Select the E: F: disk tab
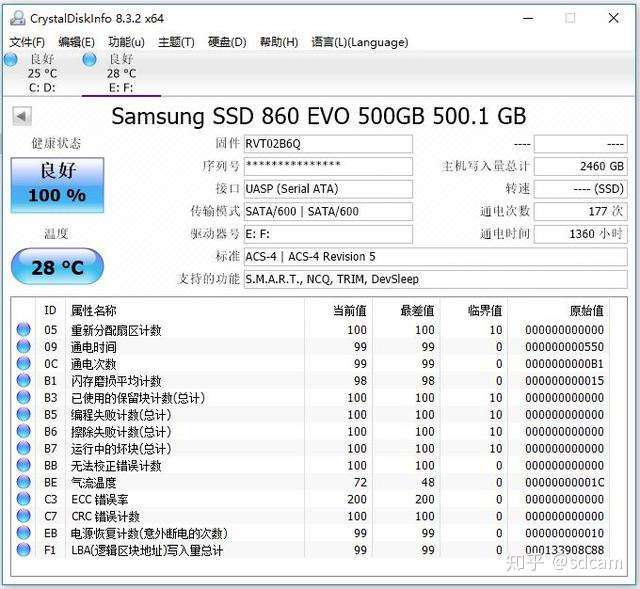Viewport: 640px width, 589px height. [121, 73]
